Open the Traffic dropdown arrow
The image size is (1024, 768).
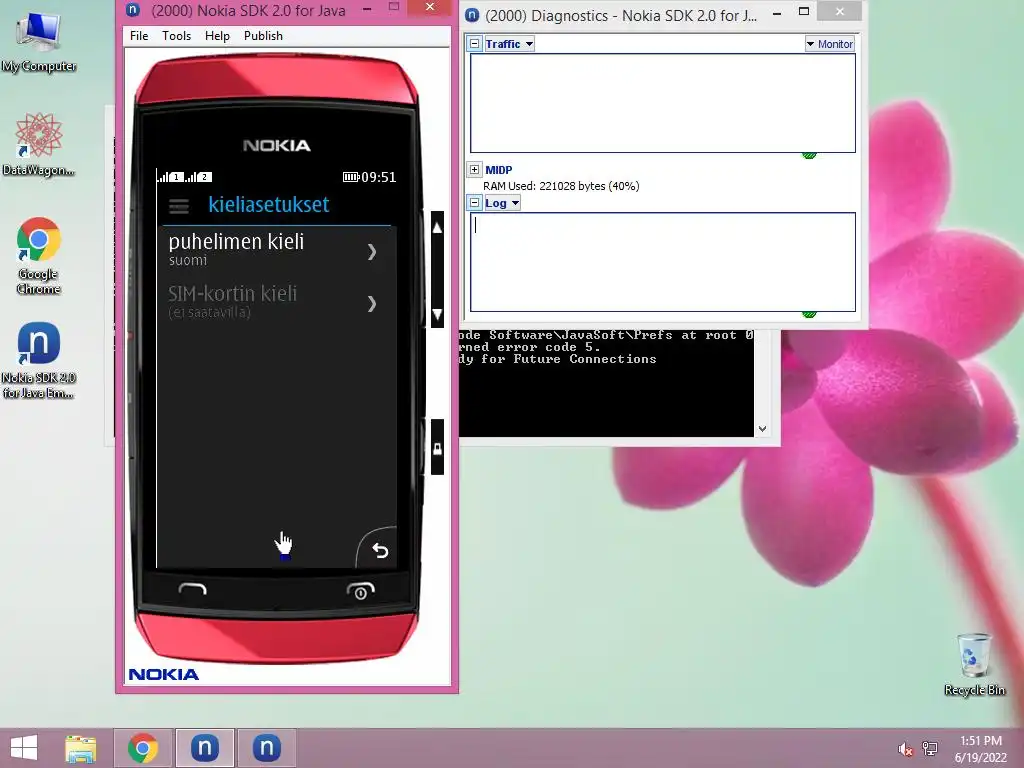click(x=529, y=44)
